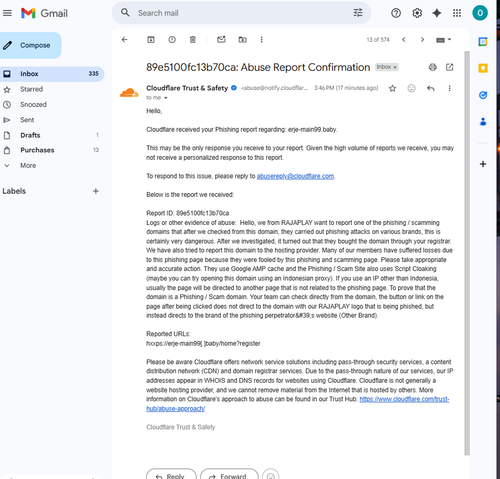Open the Settings gear icon
Screen dimensions: 500x479
[417, 13]
